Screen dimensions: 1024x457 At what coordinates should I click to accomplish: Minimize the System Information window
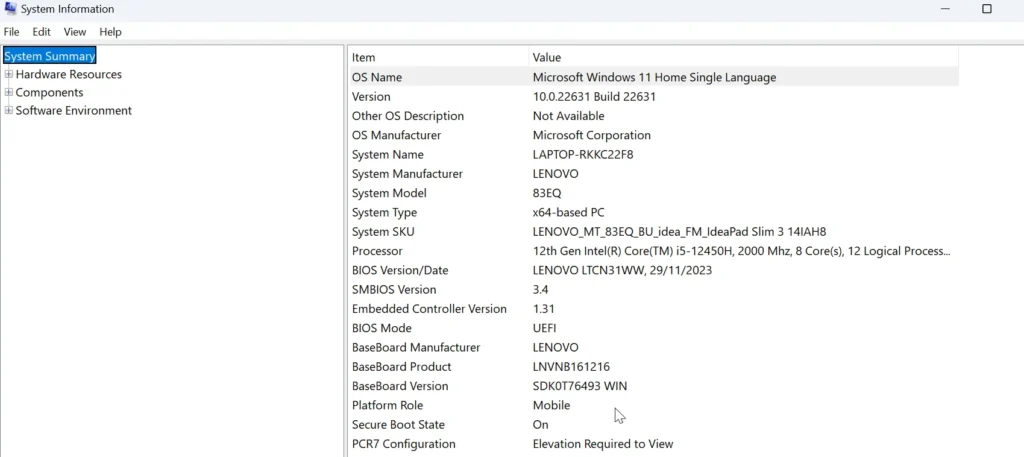tap(946, 8)
